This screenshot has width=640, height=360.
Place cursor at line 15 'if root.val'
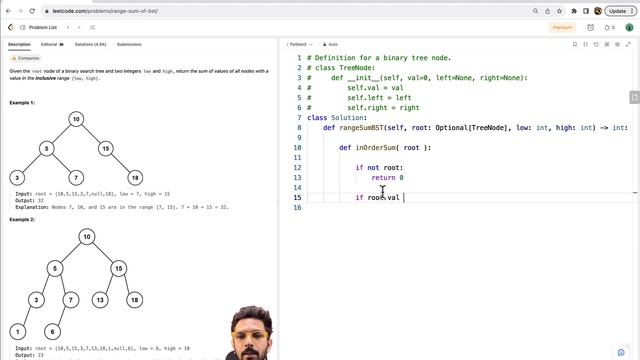(377, 198)
